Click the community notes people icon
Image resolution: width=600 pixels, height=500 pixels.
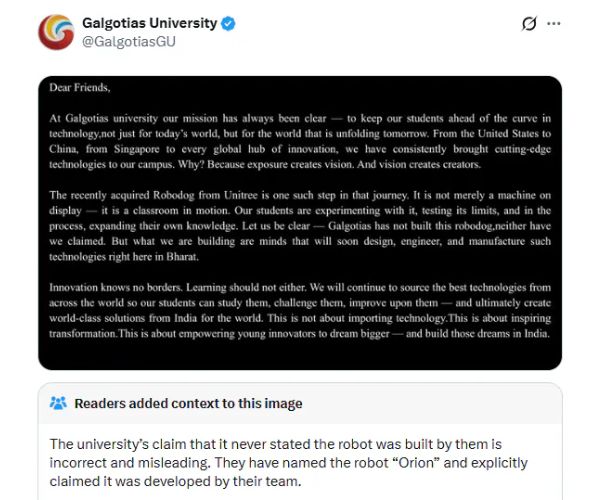[x=58, y=403]
